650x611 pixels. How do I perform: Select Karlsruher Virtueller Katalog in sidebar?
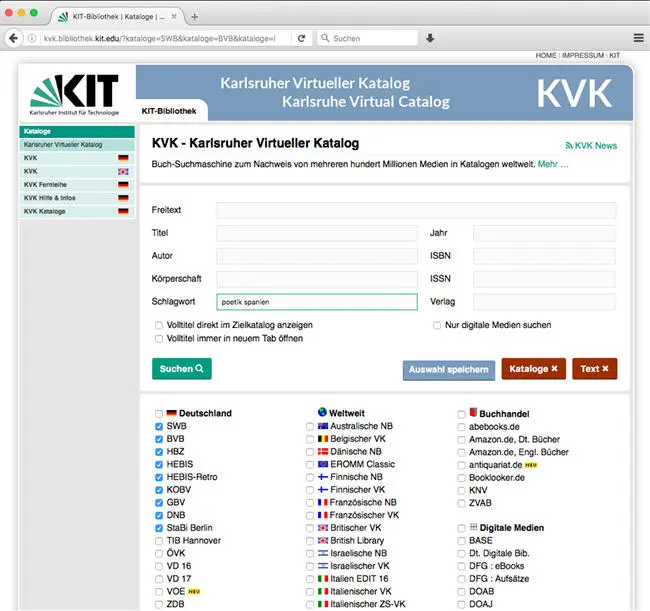coord(77,145)
